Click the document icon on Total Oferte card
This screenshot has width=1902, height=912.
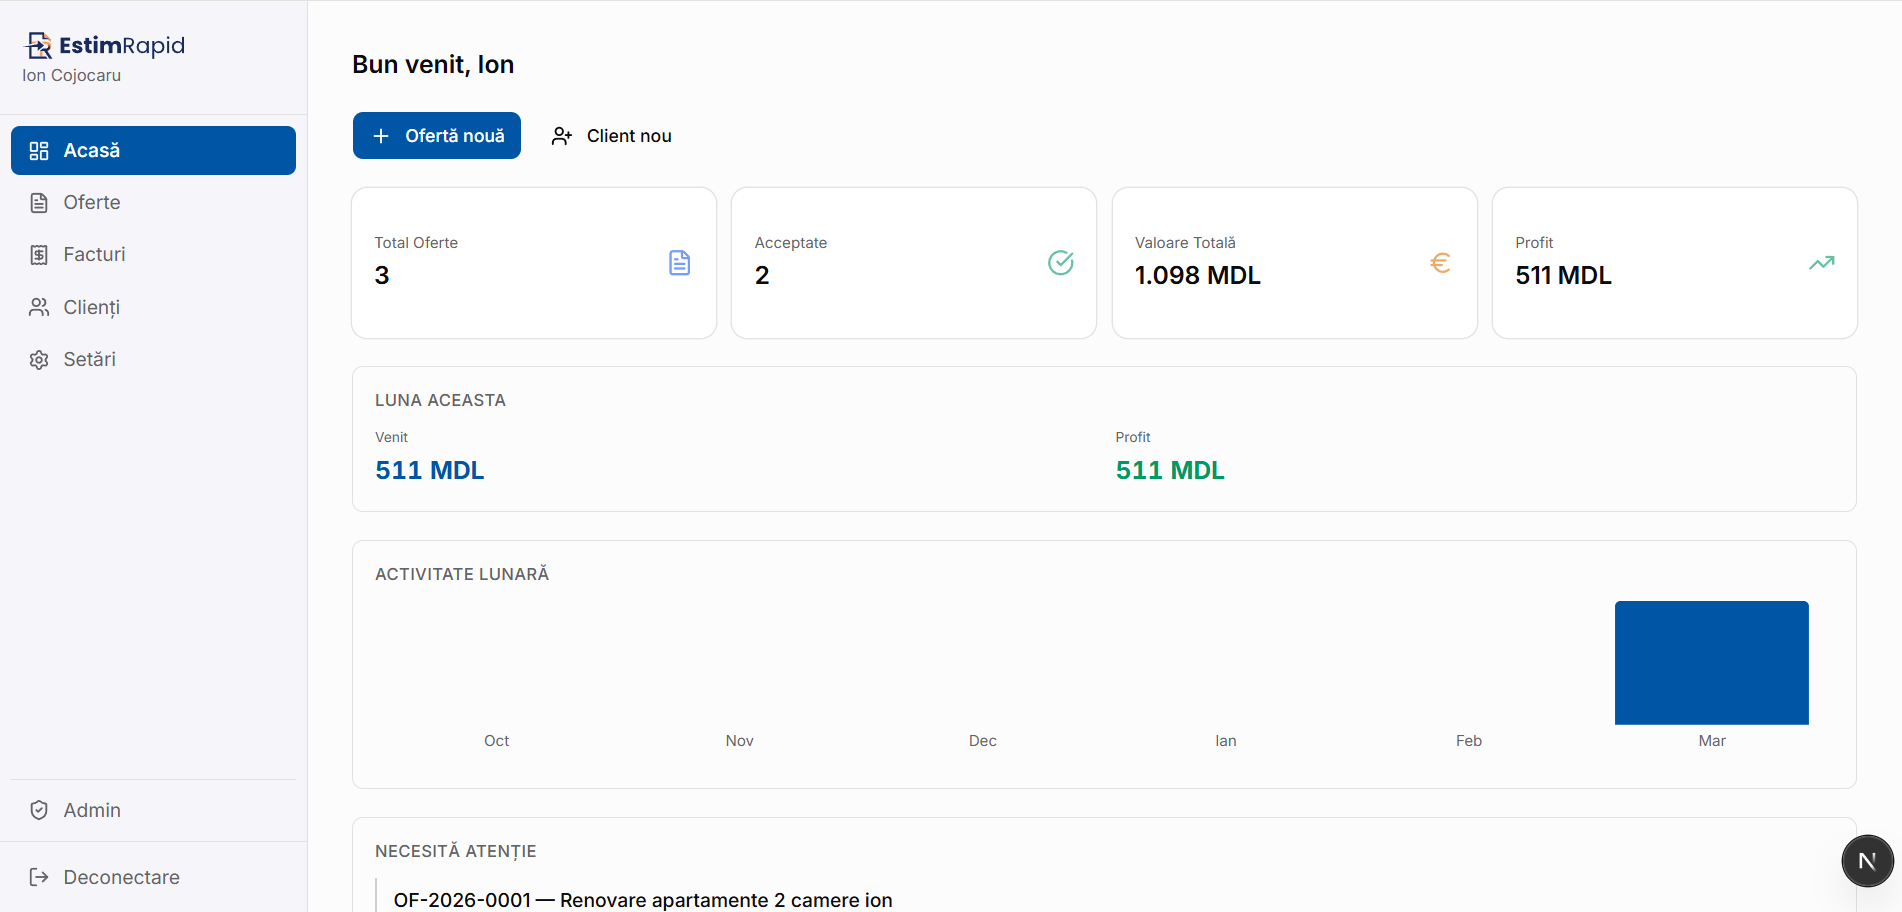(x=679, y=262)
